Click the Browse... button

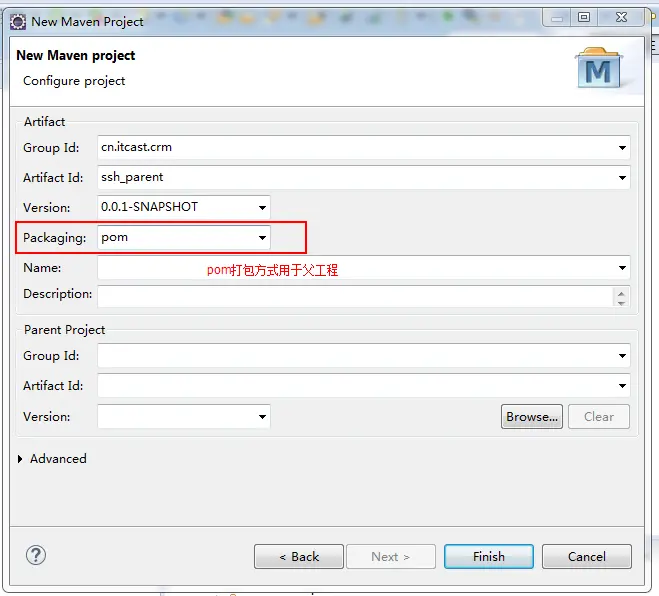click(532, 417)
